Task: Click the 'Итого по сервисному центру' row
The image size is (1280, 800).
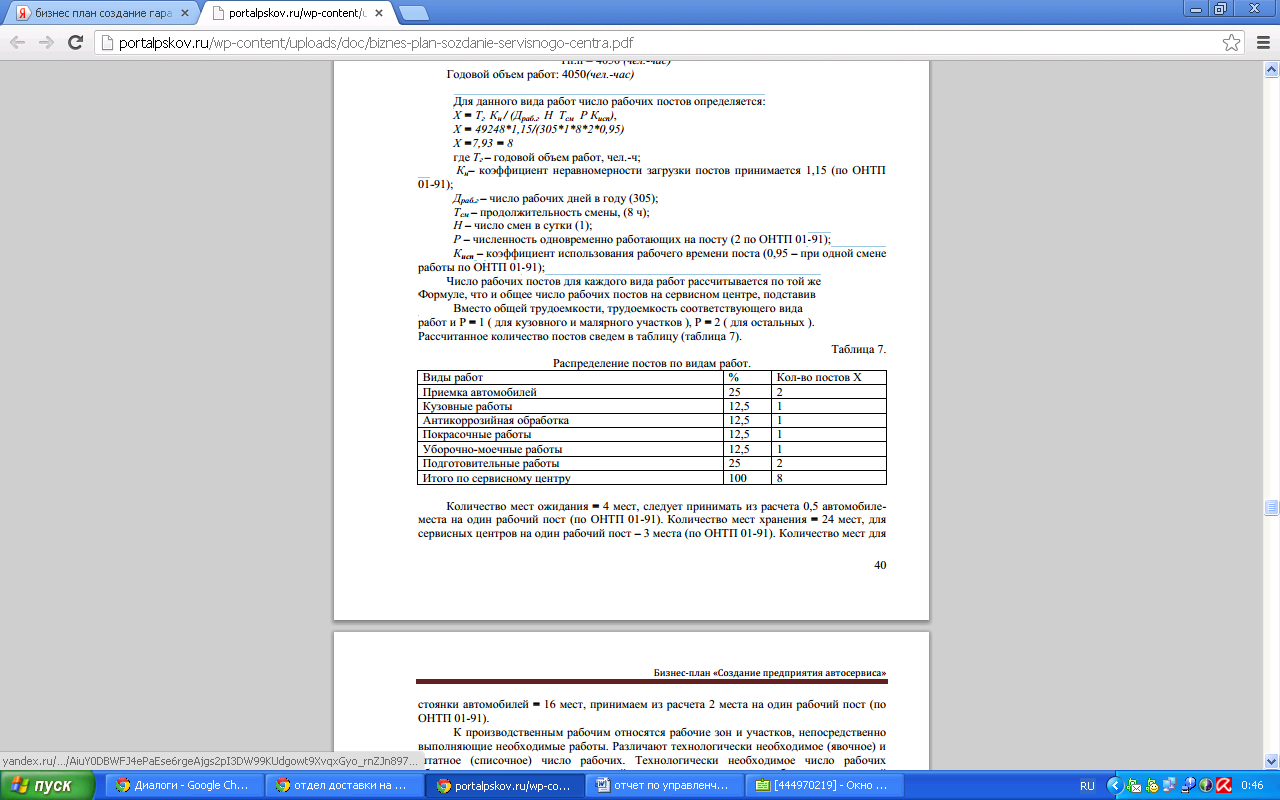Action: click(652, 478)
